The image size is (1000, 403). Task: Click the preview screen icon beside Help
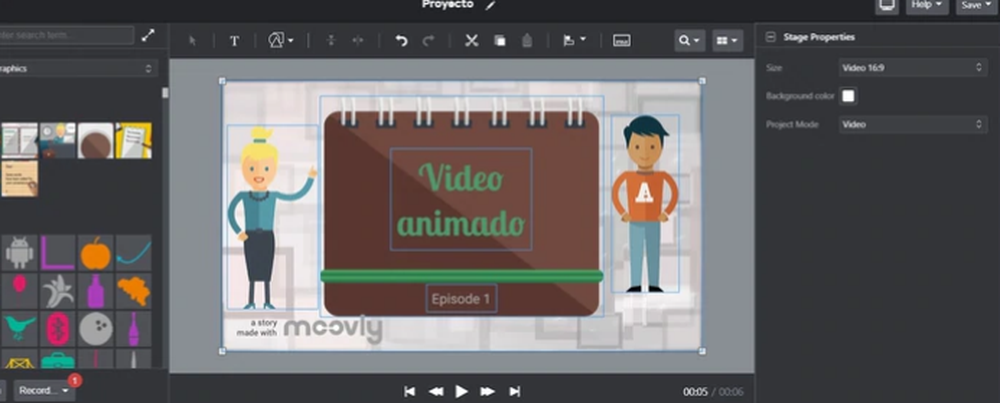point(886,5)
